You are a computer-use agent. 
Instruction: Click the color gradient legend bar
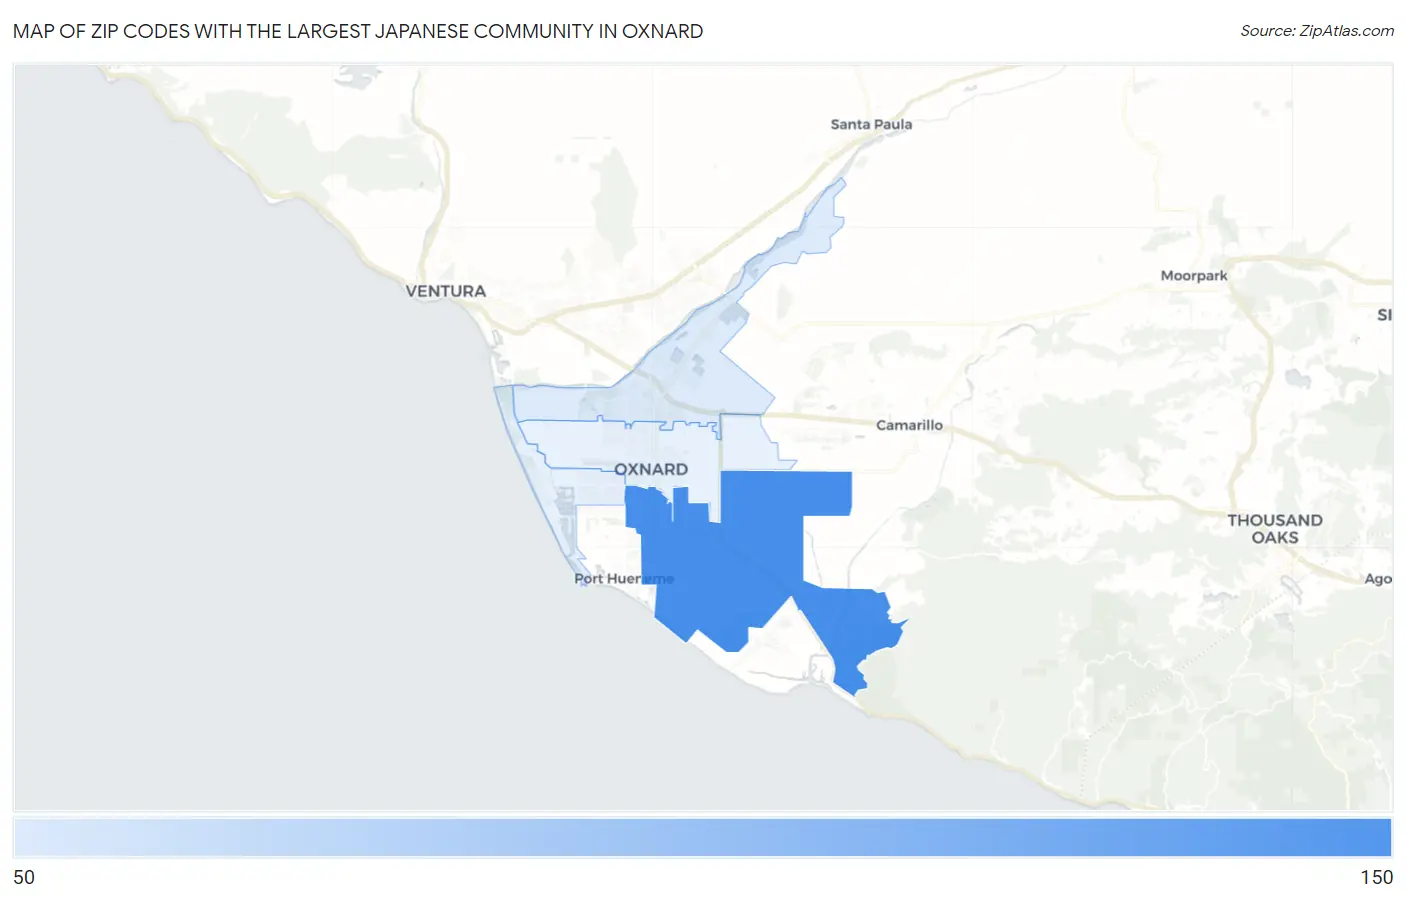click(x=702, y=838)
